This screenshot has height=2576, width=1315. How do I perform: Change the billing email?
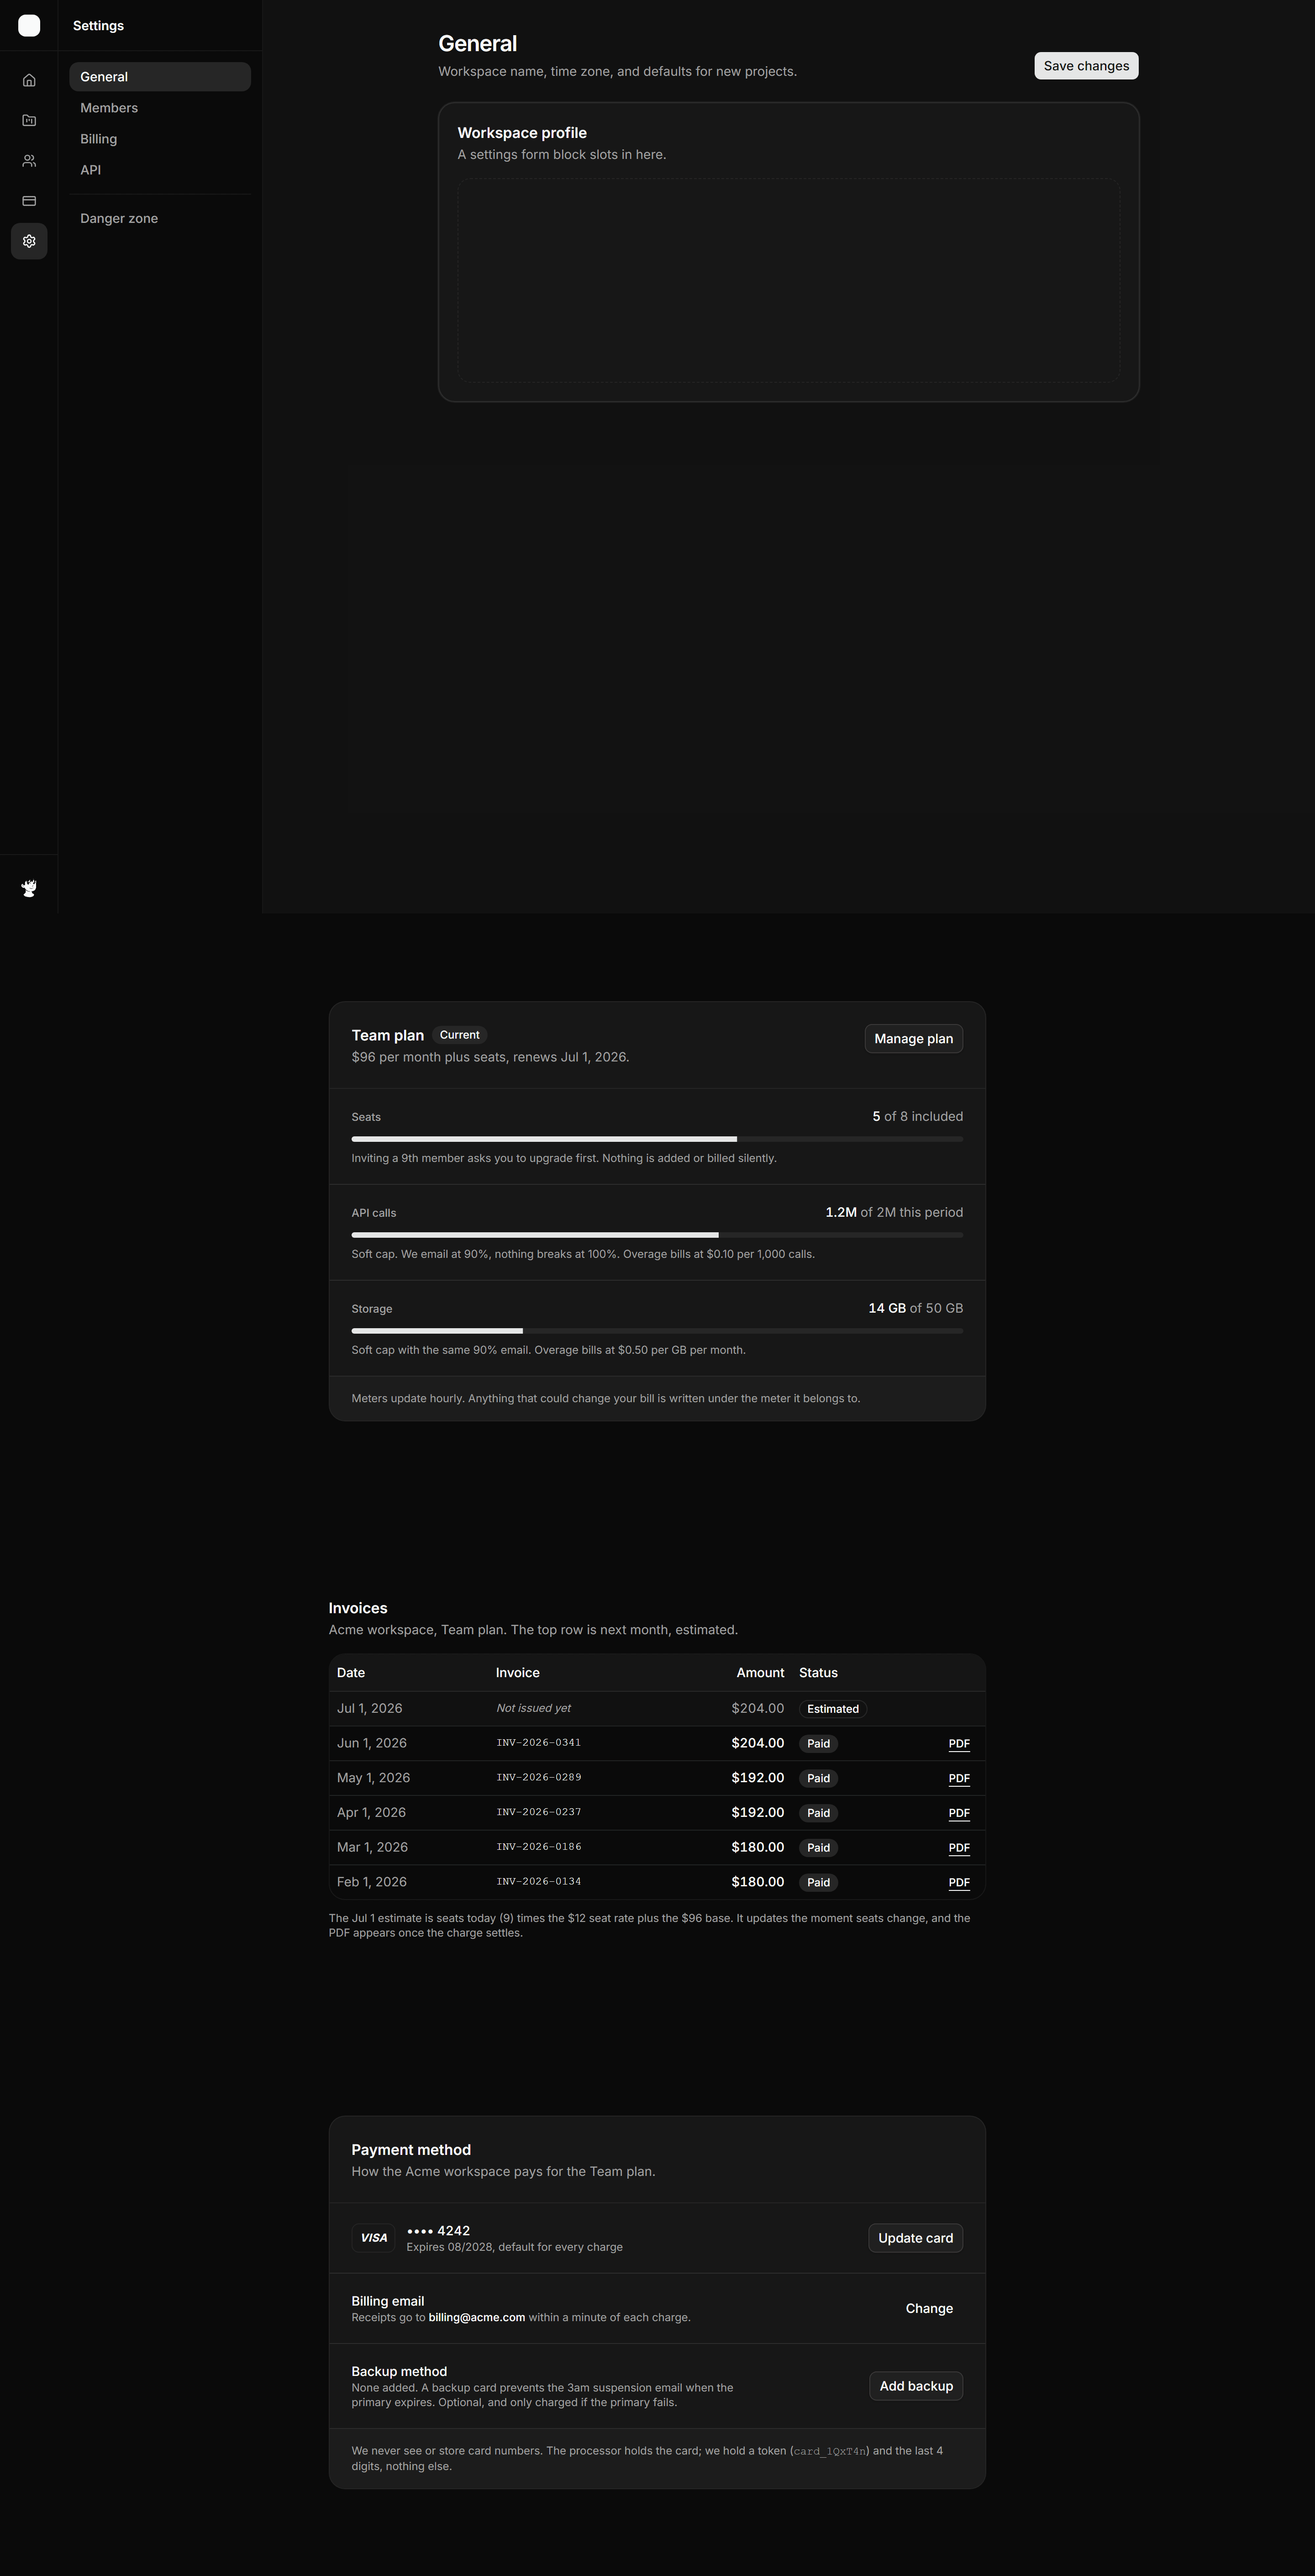pos(929,2308)
